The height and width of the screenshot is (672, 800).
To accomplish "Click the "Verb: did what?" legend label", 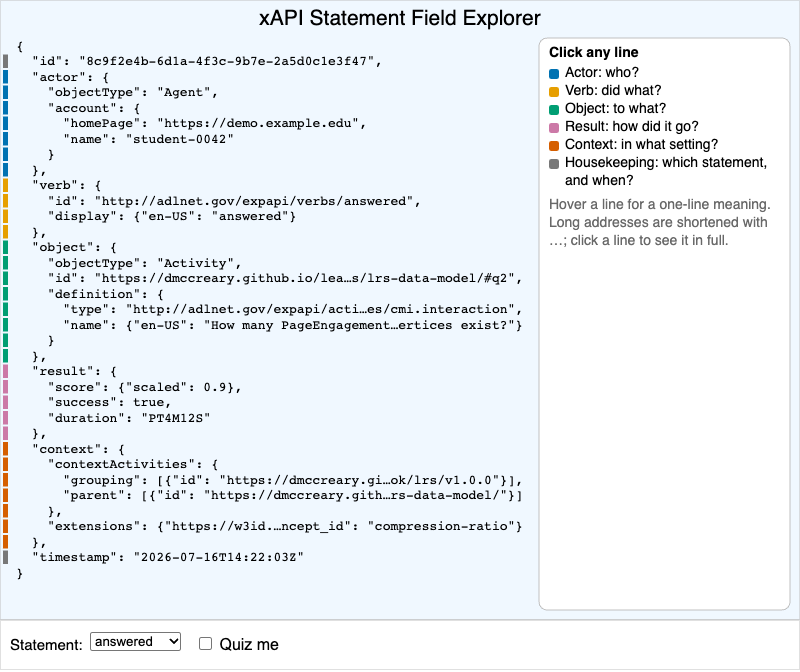I will 613,90.
